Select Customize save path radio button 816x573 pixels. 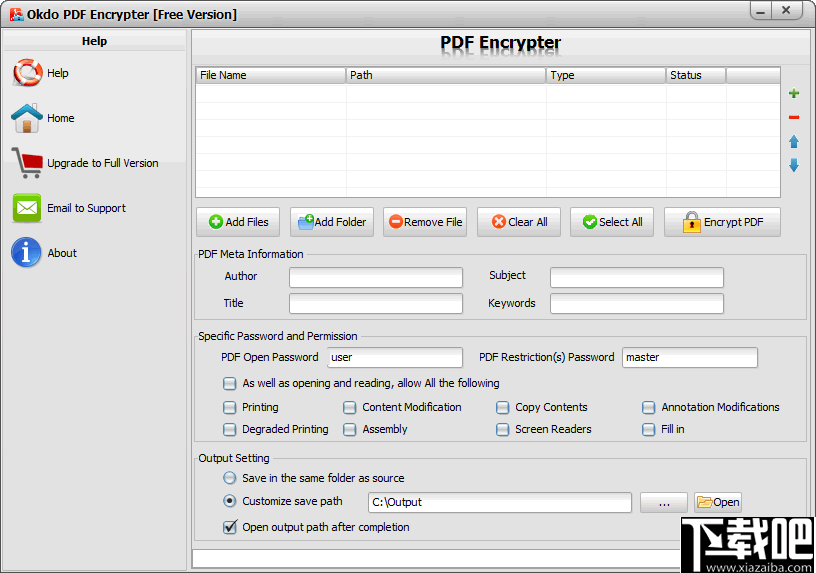pyautogui.click(x=230, y=501)
